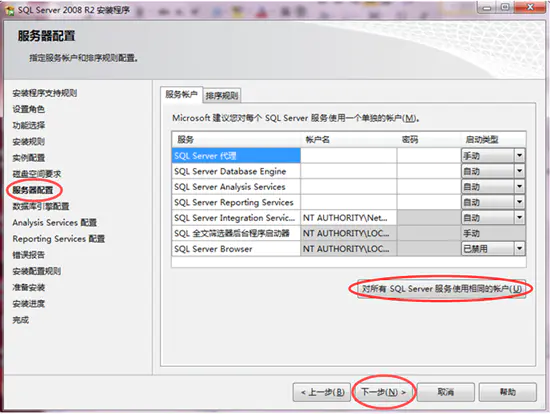
Task: Select the SQL Server Reporting Services row
Action: (236, 202)
